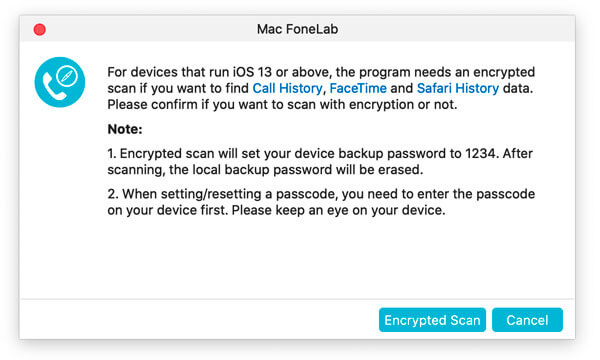
Task: Click the 1234 password text
Action: (482, 153)
